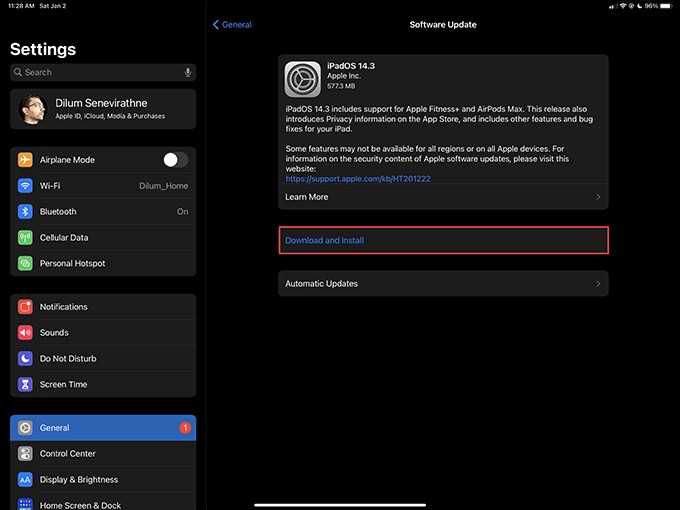Tap the Display & Brightness AA icon
The image size is (680, 510).
pos(25,480)
